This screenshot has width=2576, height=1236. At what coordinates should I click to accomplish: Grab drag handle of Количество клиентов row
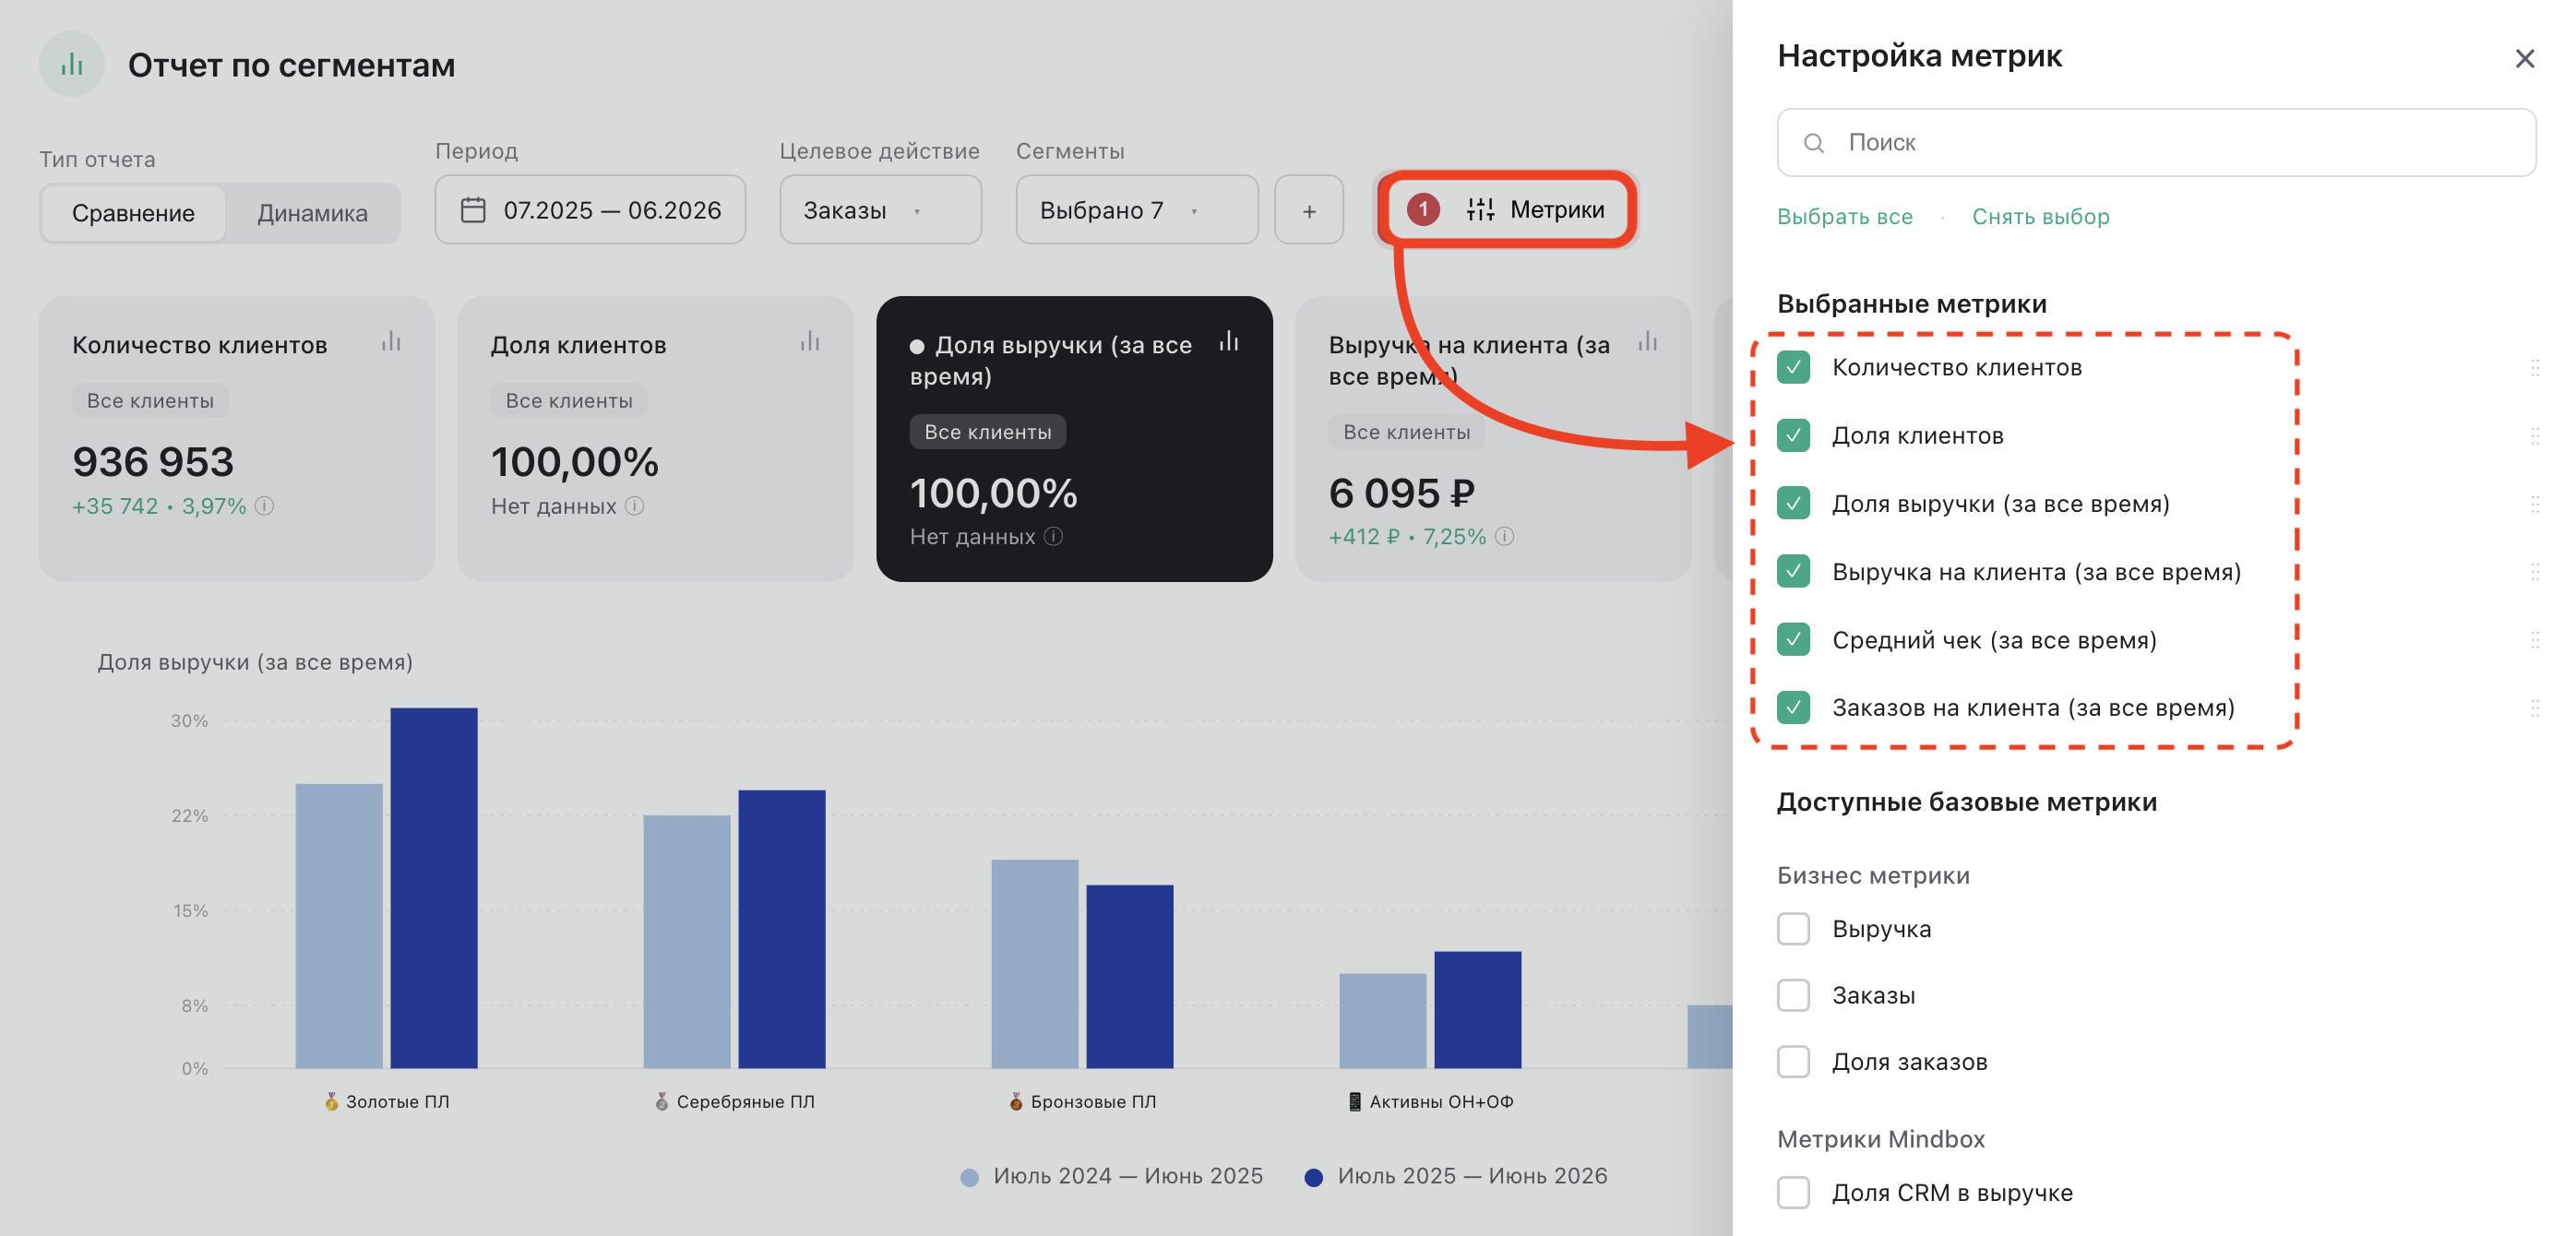point(2535,368)
